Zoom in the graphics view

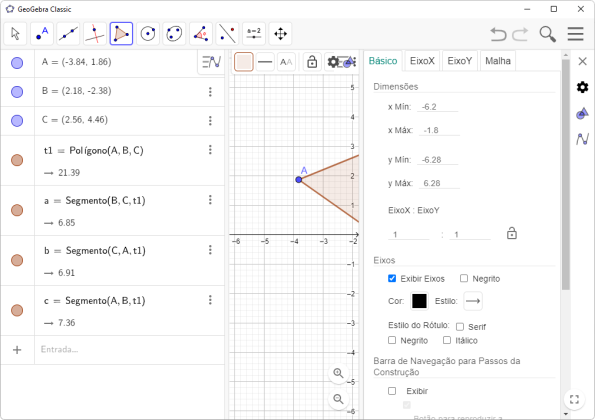pyautogui.click(x=338, y=373)
